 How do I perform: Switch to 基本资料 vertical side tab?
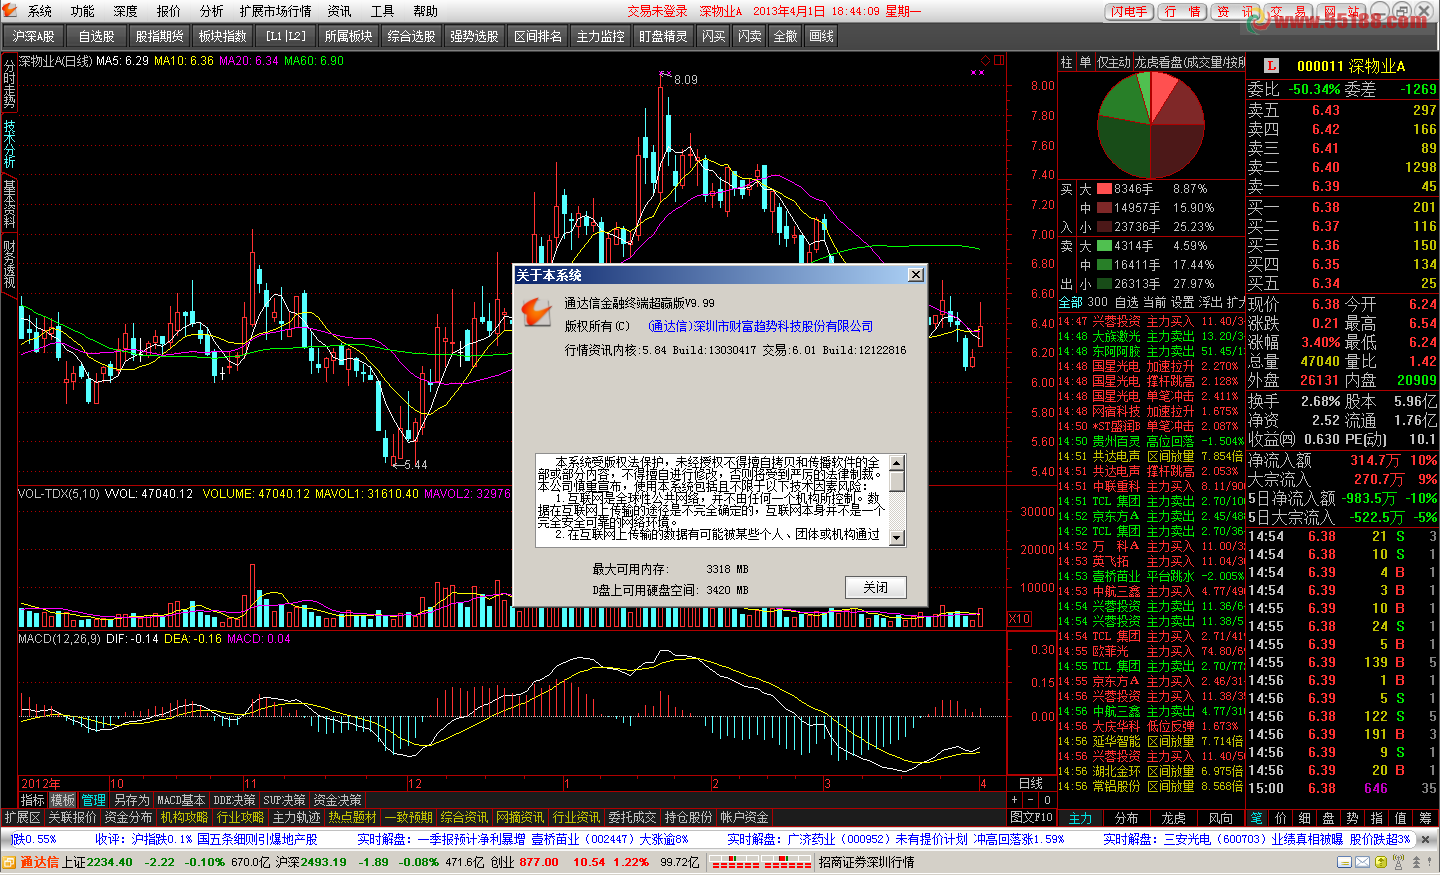(9, 203)
